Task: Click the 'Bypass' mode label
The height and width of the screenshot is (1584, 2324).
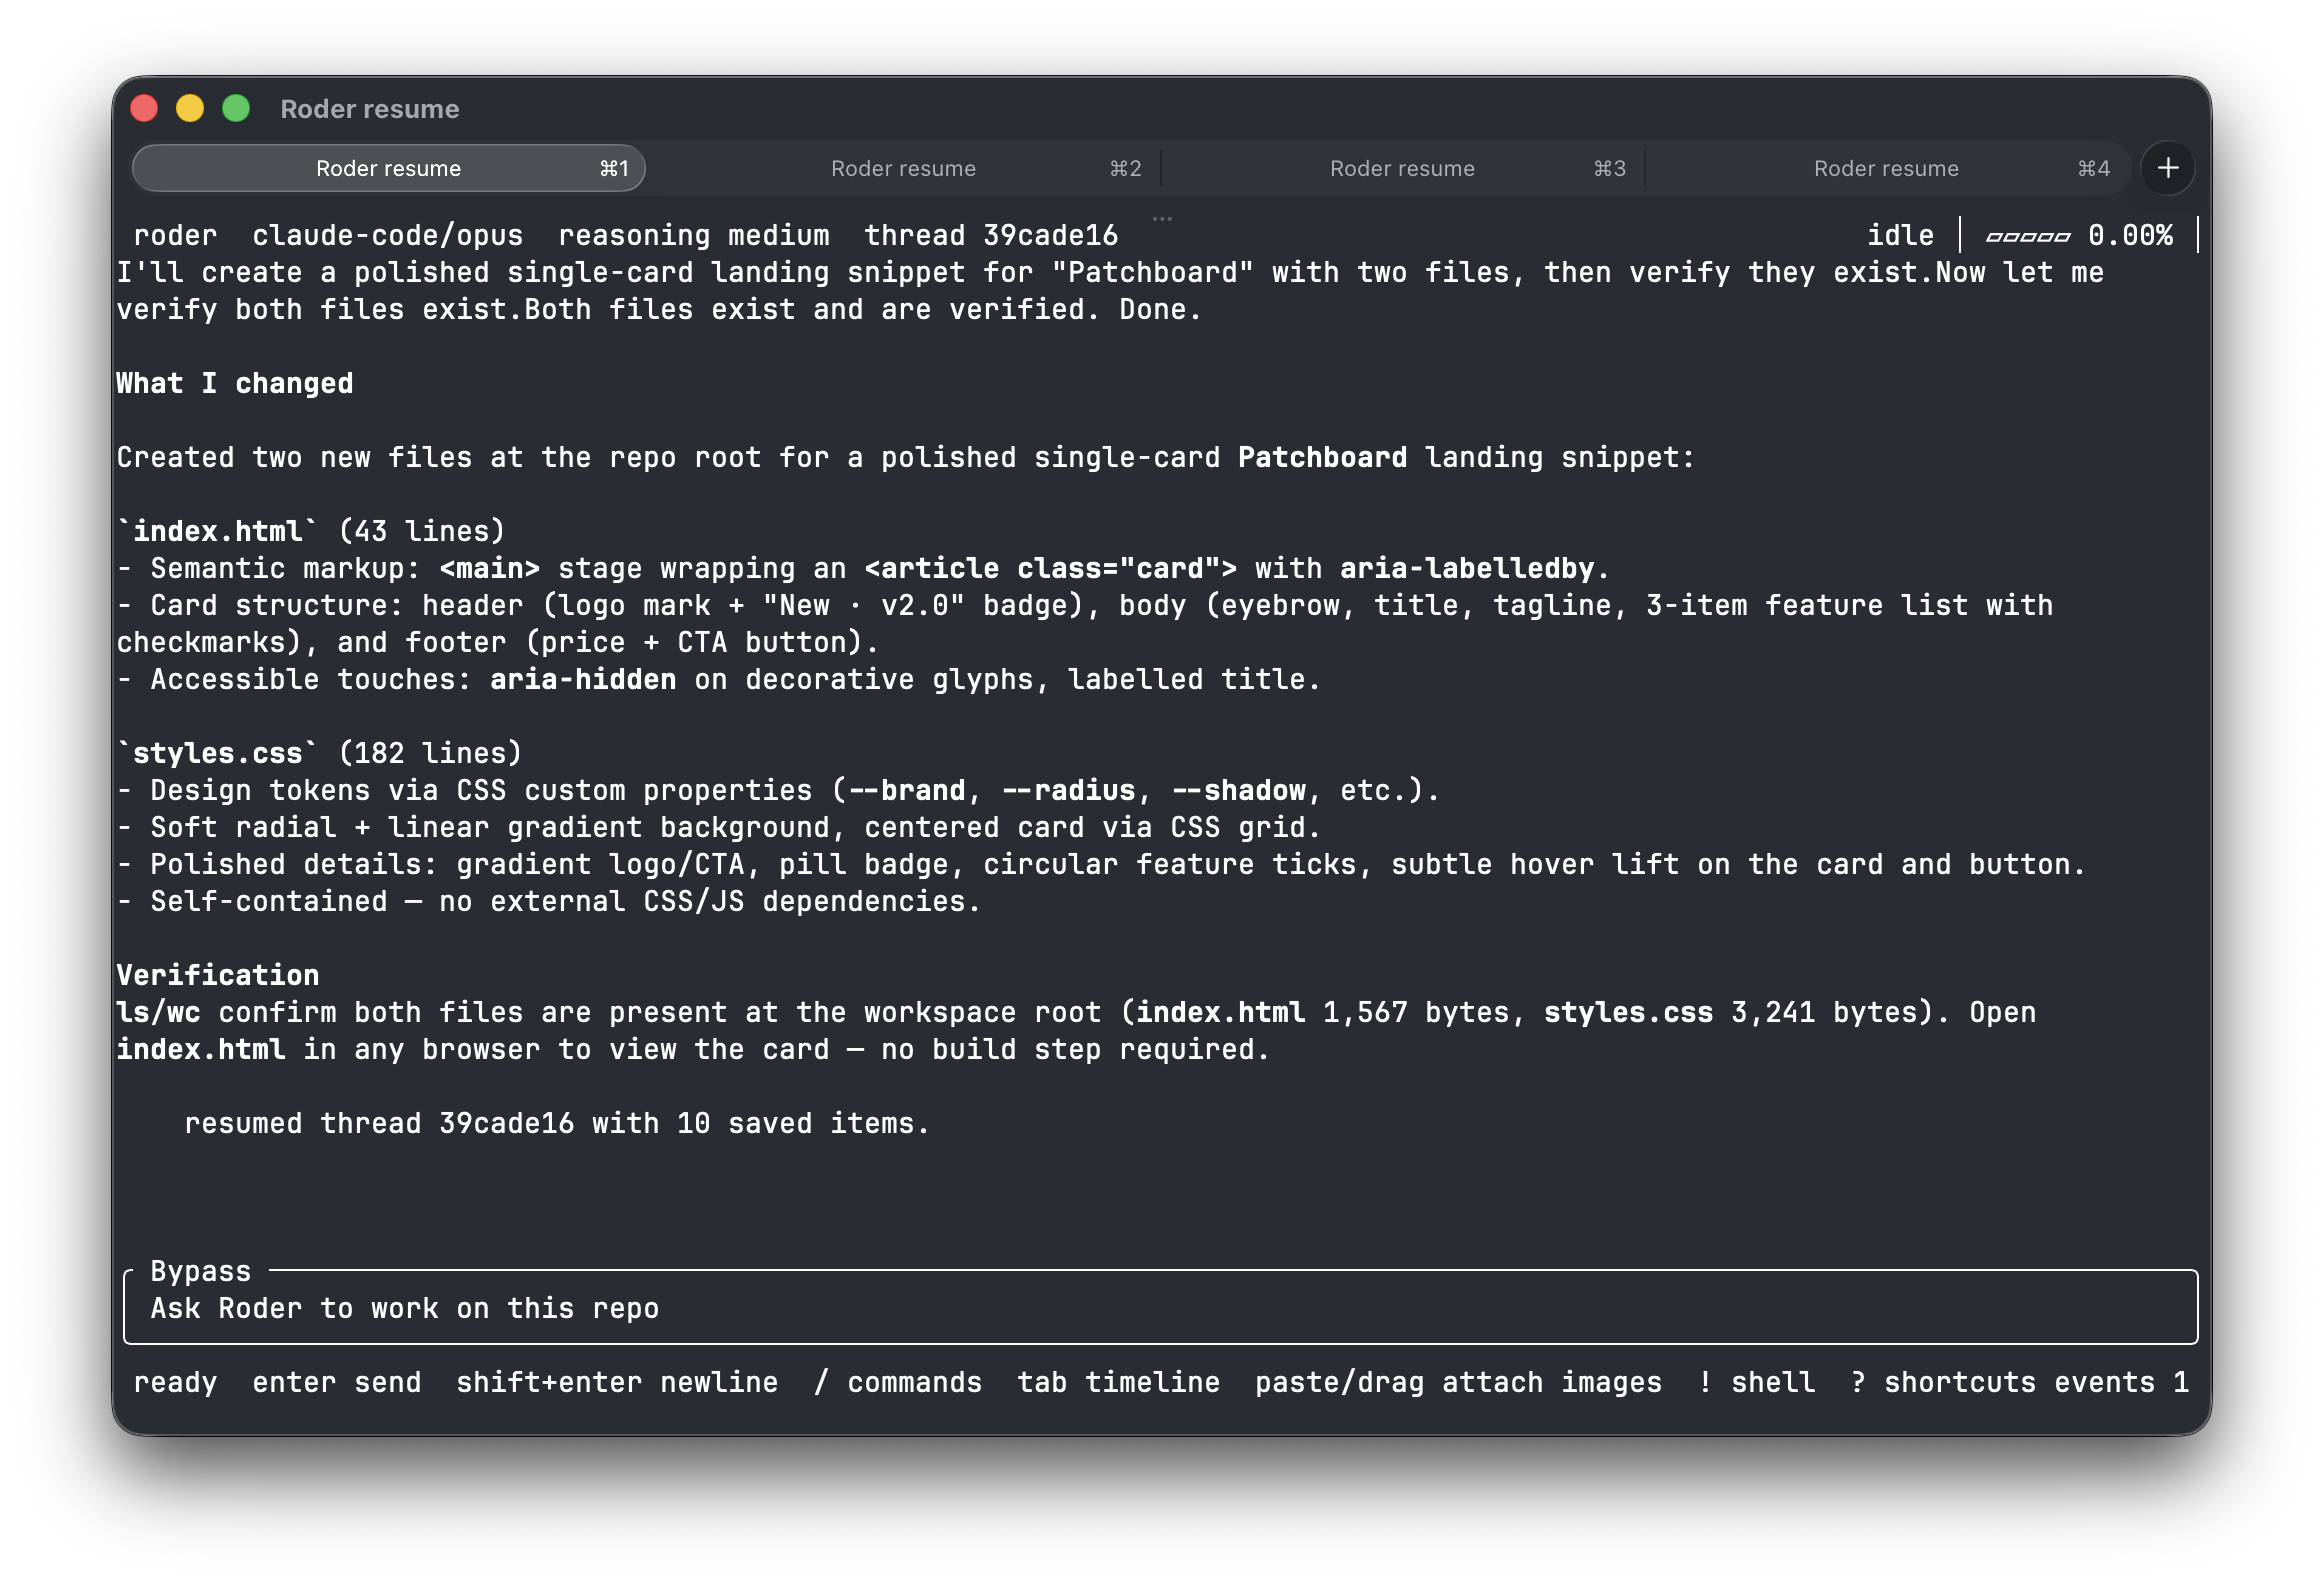Action: tap(200, 1271)
